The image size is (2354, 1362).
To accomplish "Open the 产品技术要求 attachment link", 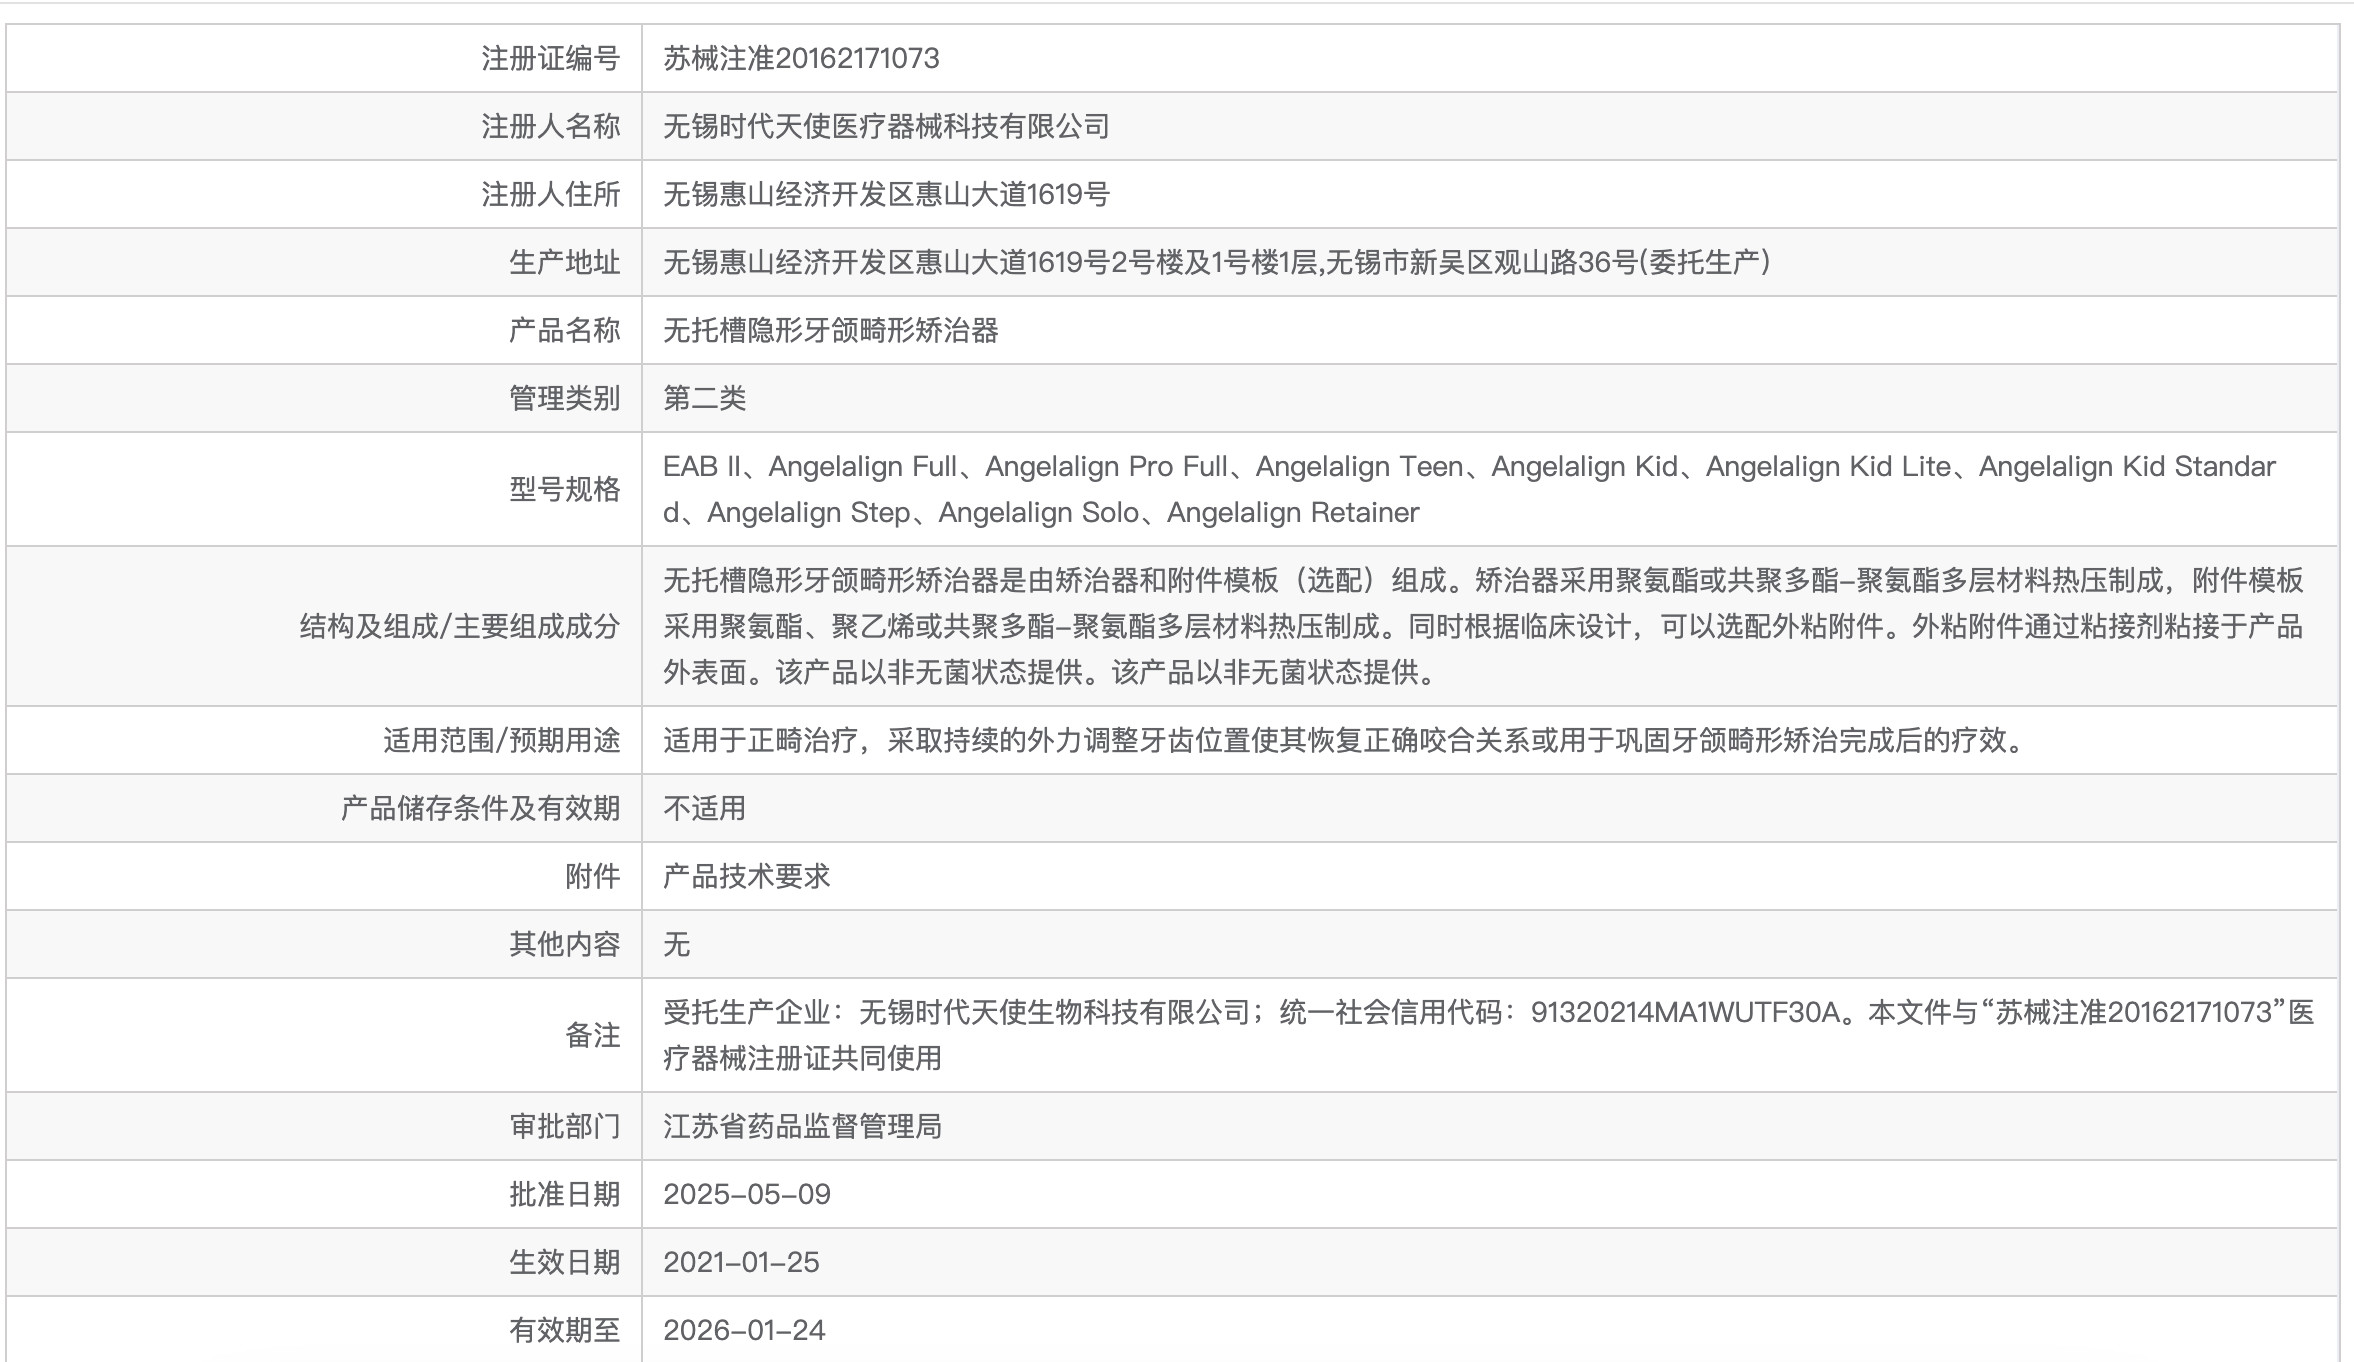I will [x=746, y=877].
